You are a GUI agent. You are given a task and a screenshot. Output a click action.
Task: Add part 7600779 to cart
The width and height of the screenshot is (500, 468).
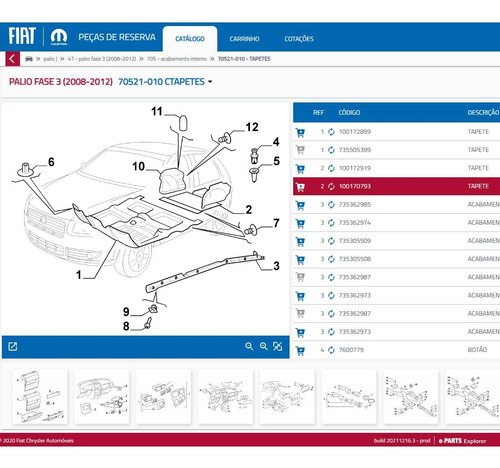[x=300, y=351]
